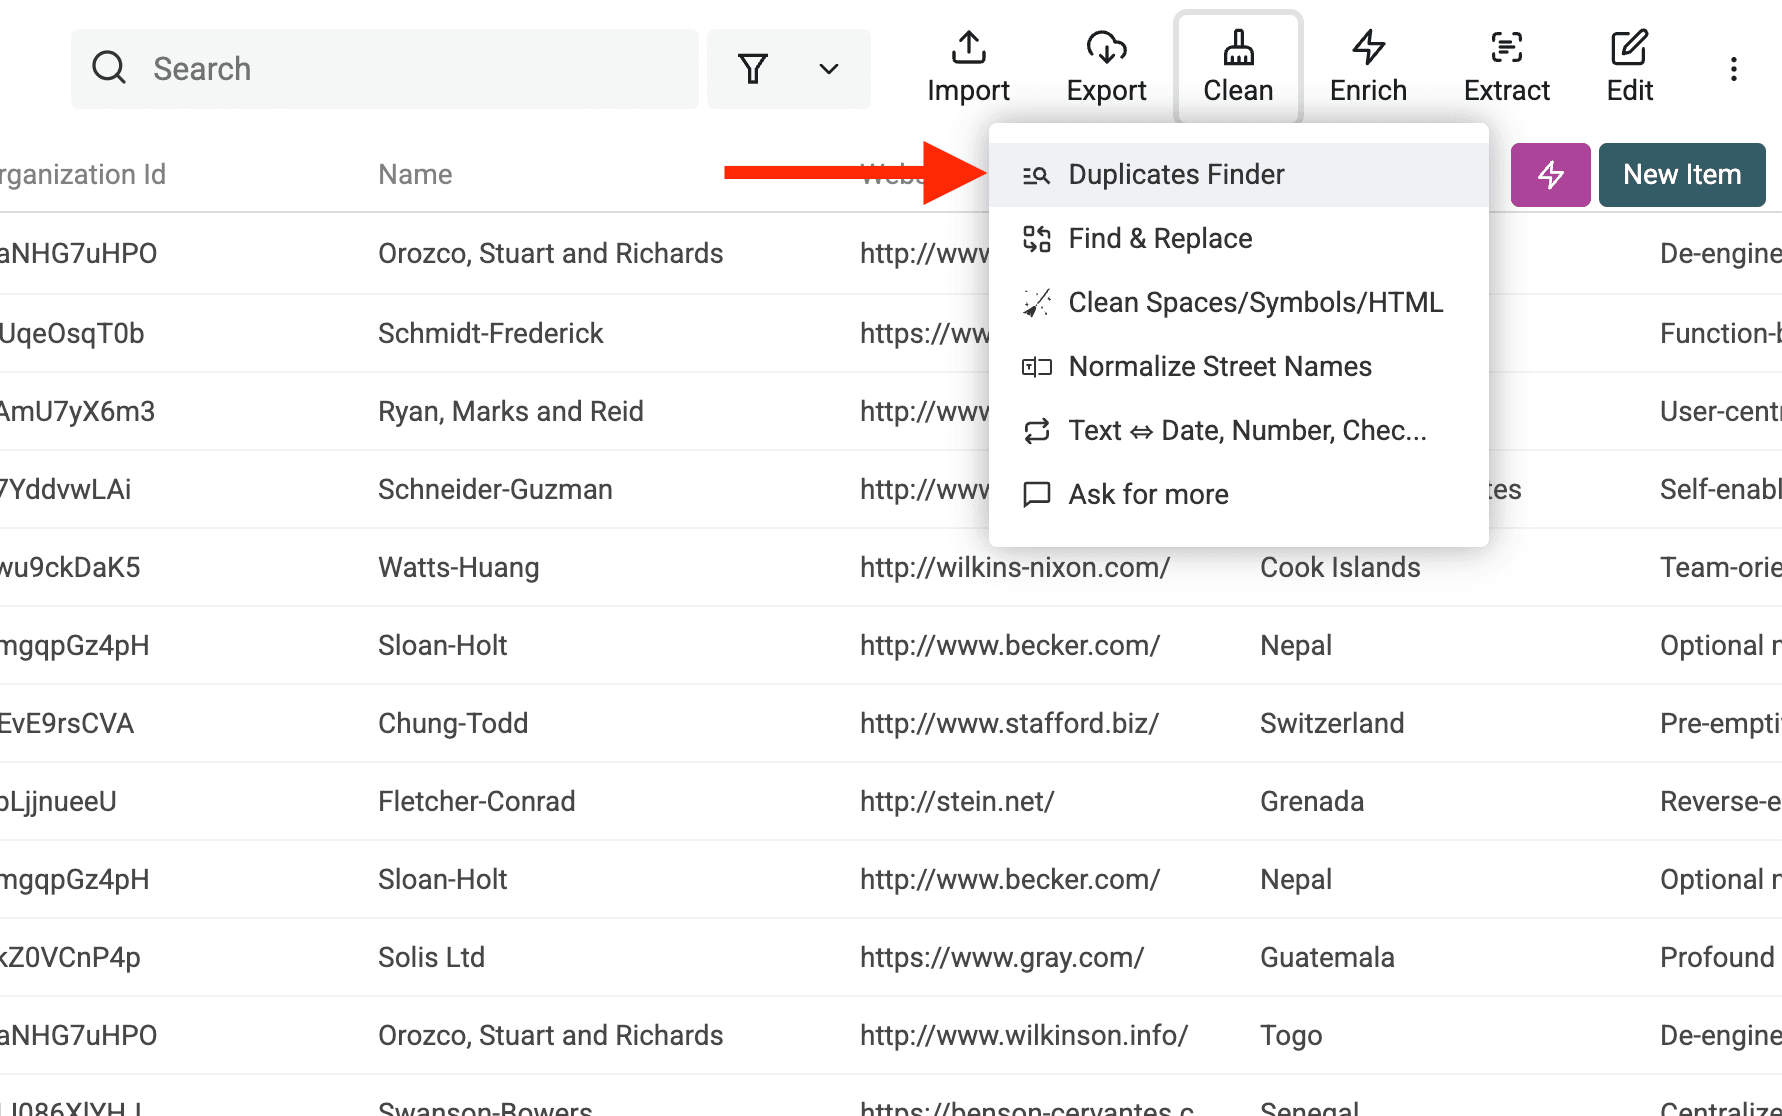
Task: Open the filter funnel icon
Action: pyautogui.click(x=753, y=68)
